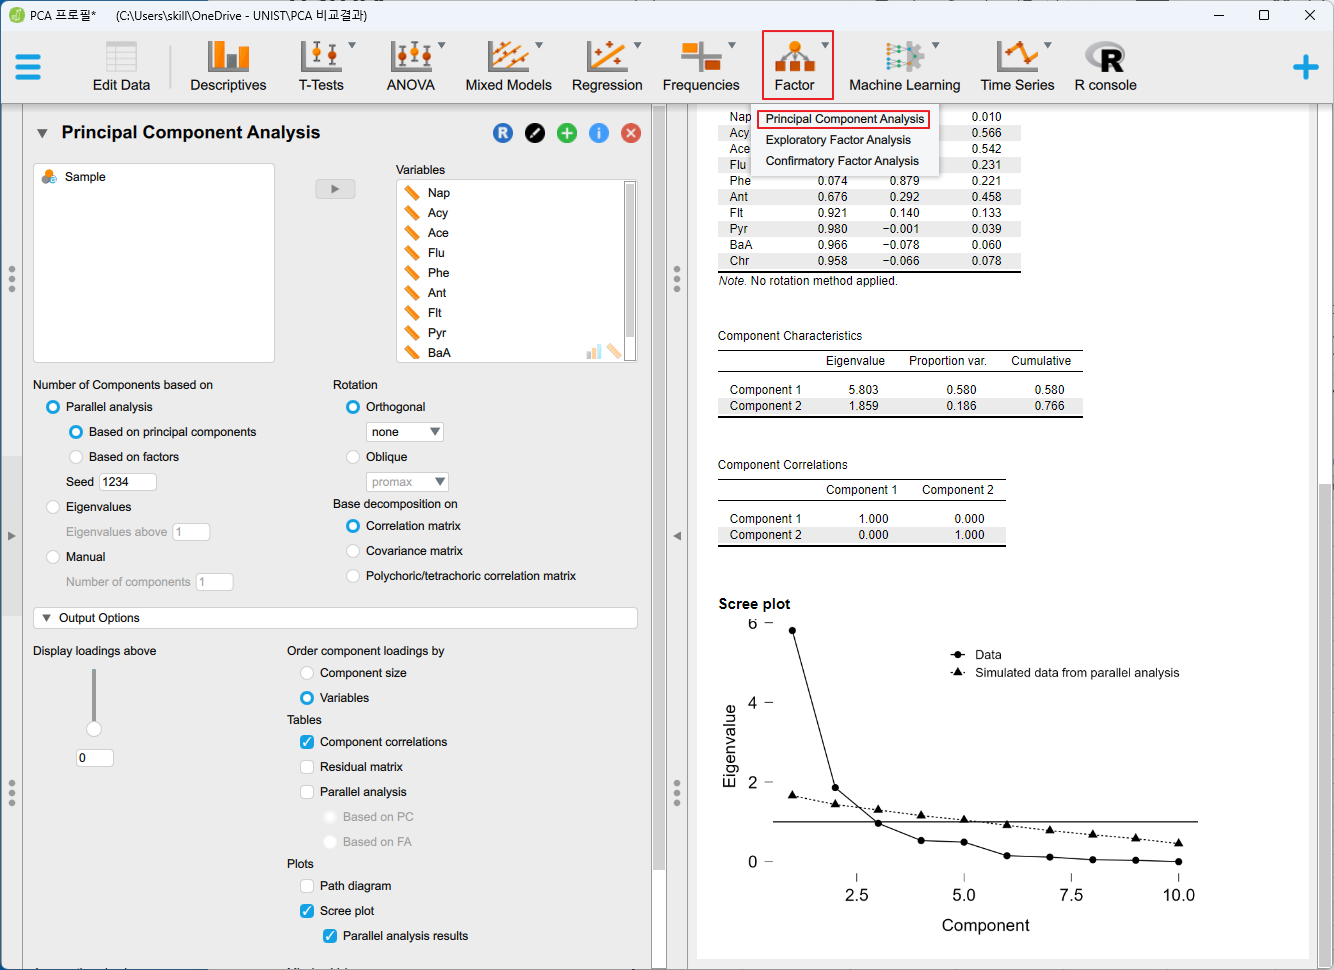This screenshot has width=1334, height=970.
Task: Click the blue plus to add modules
Action: [x=1305, y=67]
